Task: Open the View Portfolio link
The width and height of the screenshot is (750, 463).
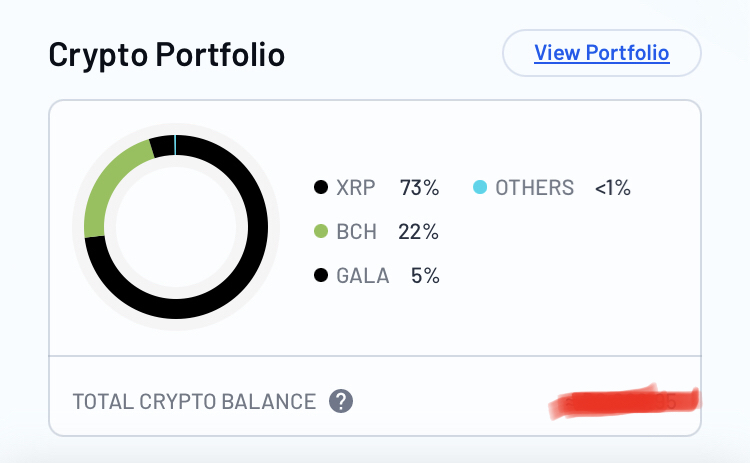Action: point(602,53)
